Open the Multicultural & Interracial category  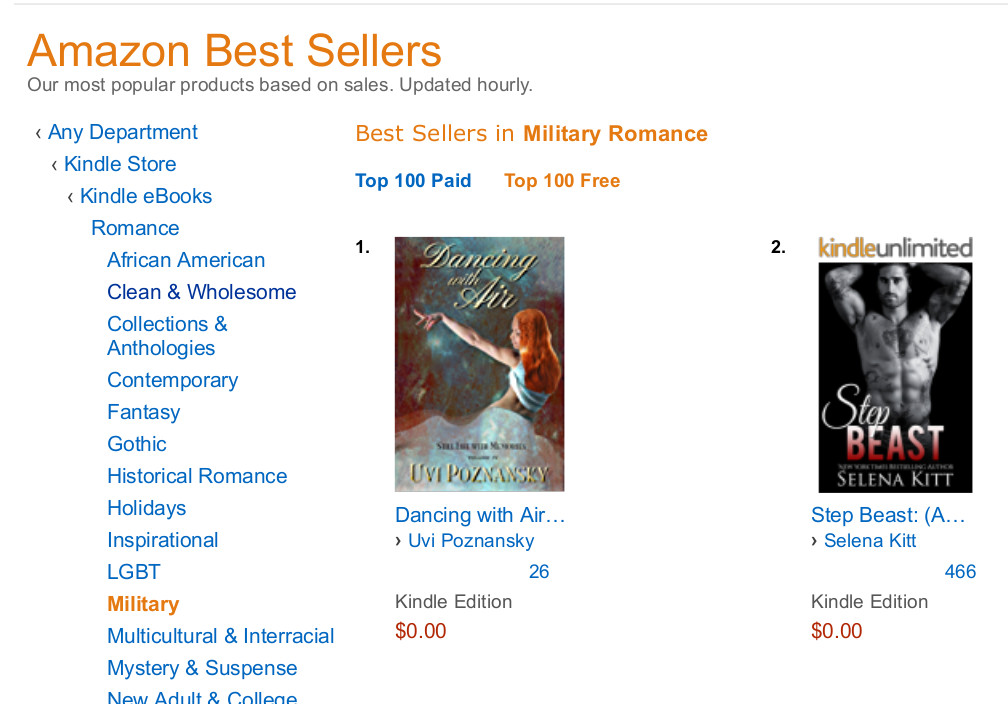pos(220,637)
